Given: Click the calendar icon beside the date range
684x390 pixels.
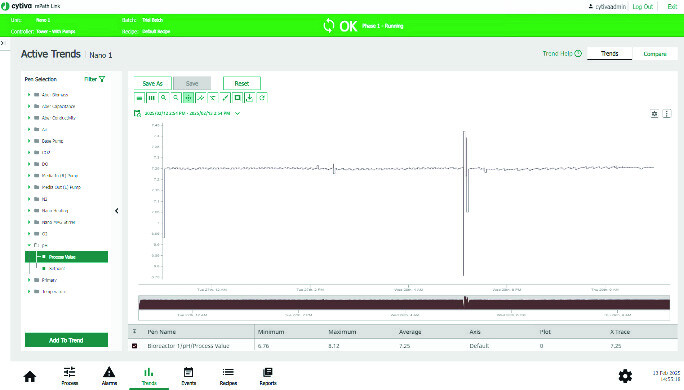Looking at the screenshot, I should point(137,113).
